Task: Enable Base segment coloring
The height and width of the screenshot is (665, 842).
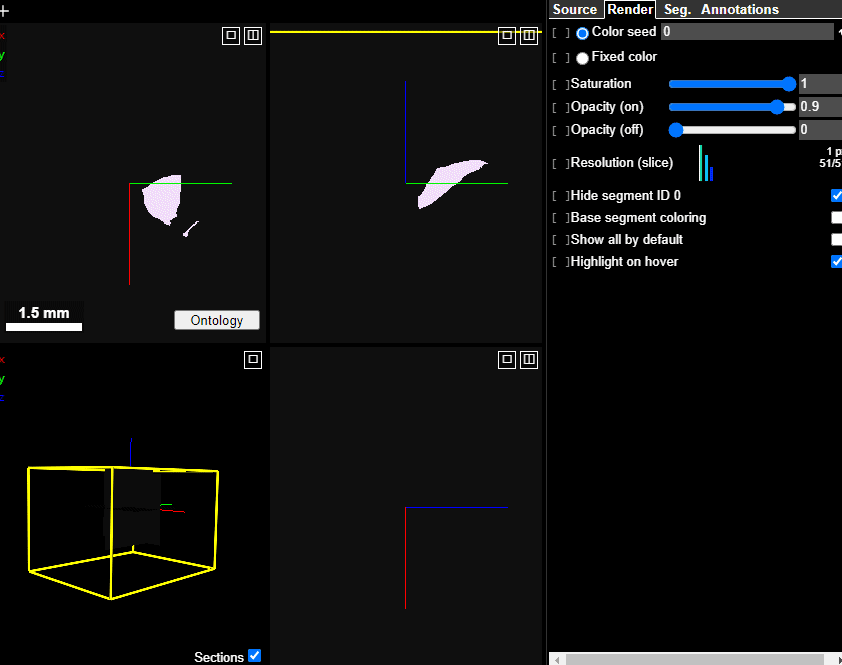Action: 837,218
